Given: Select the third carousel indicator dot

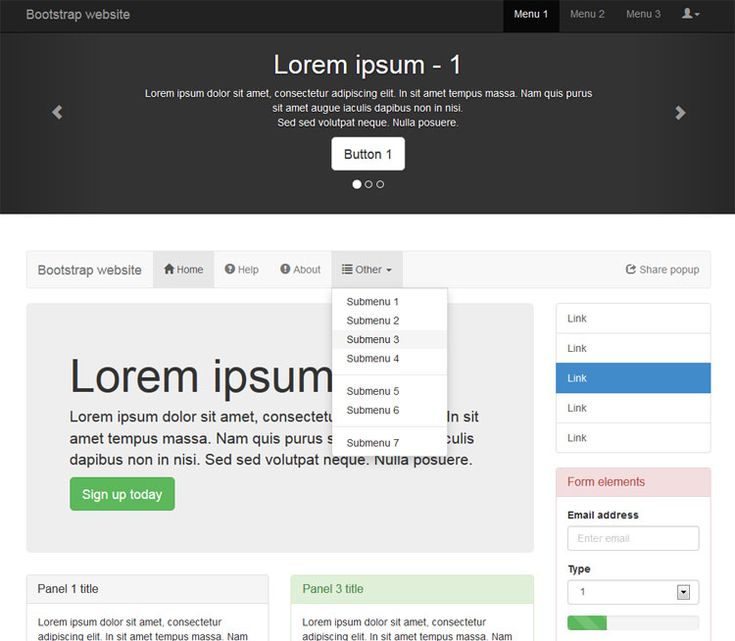Looking at the screenshot, I should pos(380,184).
